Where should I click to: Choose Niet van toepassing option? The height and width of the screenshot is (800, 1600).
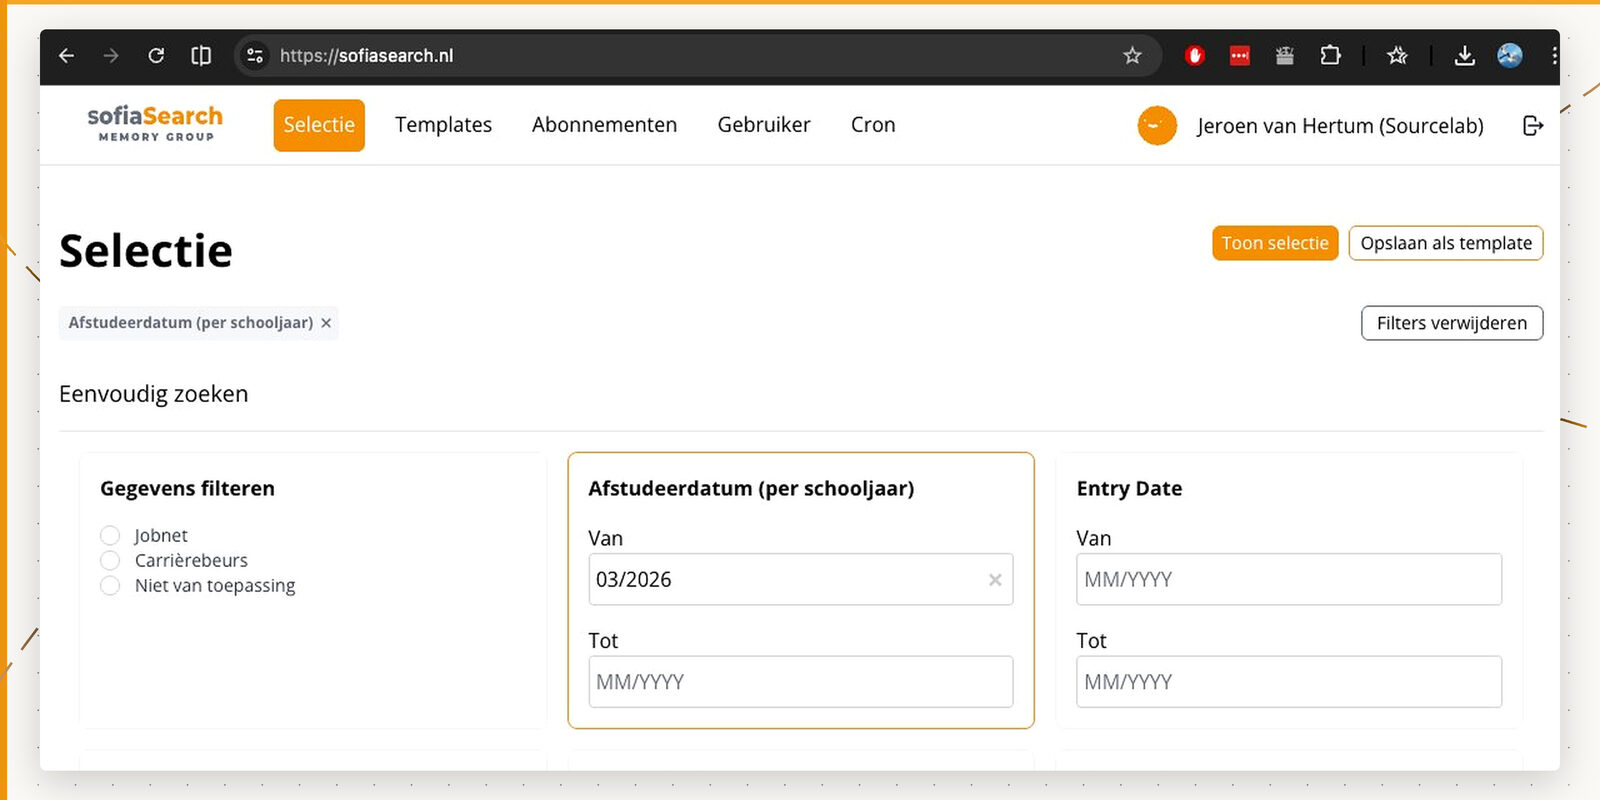pos(110,586)
